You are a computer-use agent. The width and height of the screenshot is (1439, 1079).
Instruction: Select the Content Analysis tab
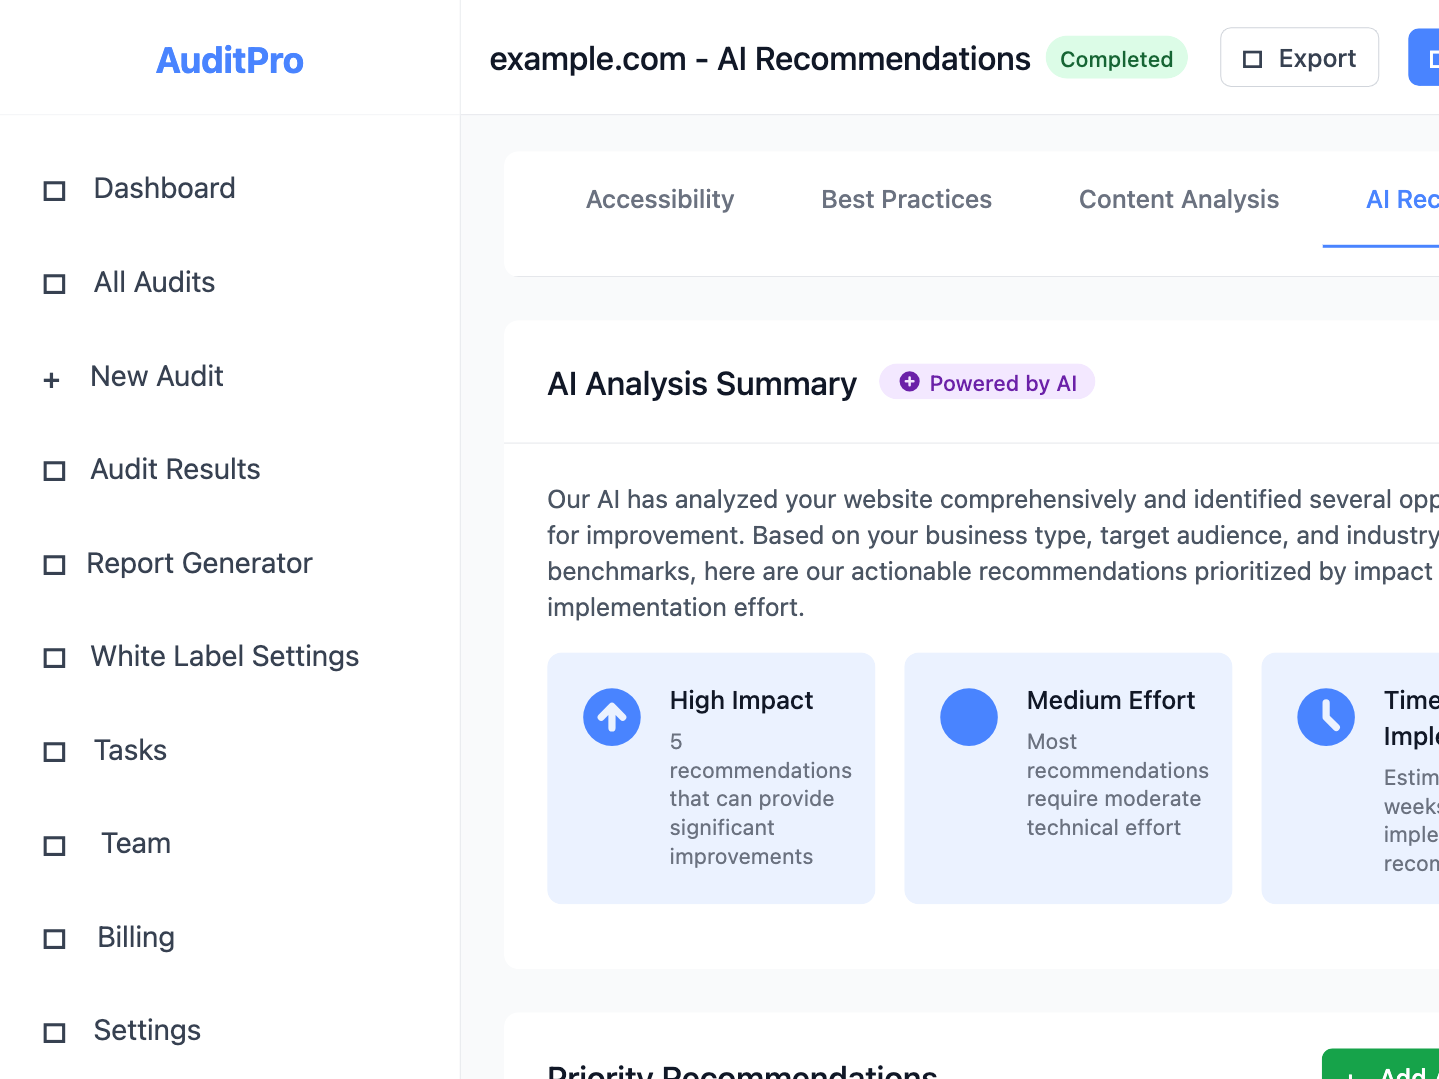(x=1179, y=200)
